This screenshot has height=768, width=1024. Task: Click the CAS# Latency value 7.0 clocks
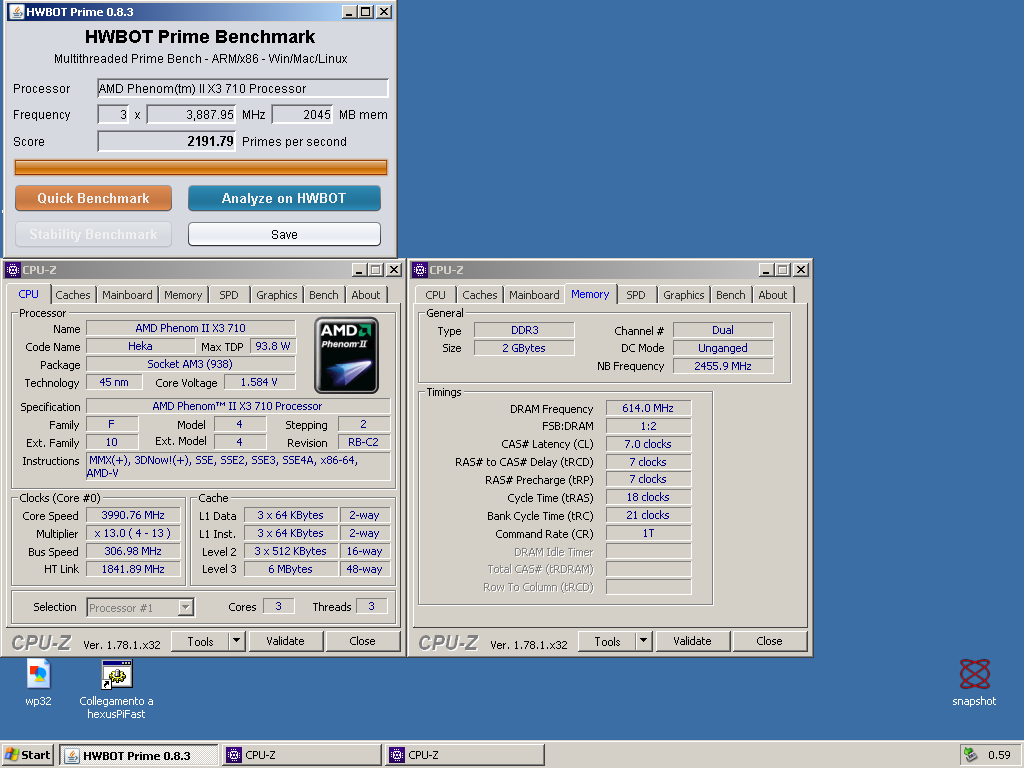click(x=648, y=444)
